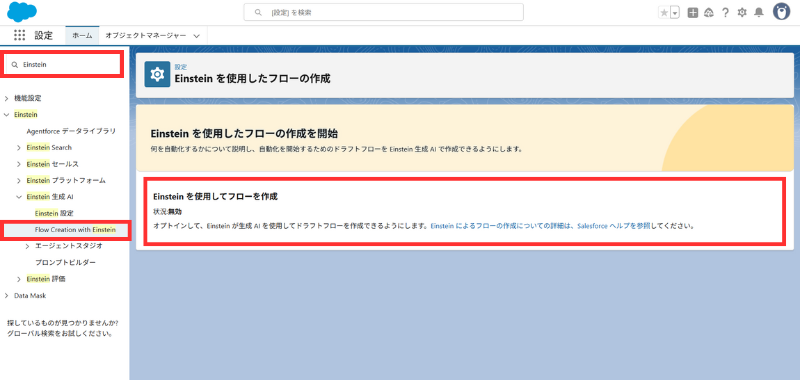The height and width of the screenshot is (380, 800).
Task: Click the gear icon in page header
Action: (x=157, y=74)
